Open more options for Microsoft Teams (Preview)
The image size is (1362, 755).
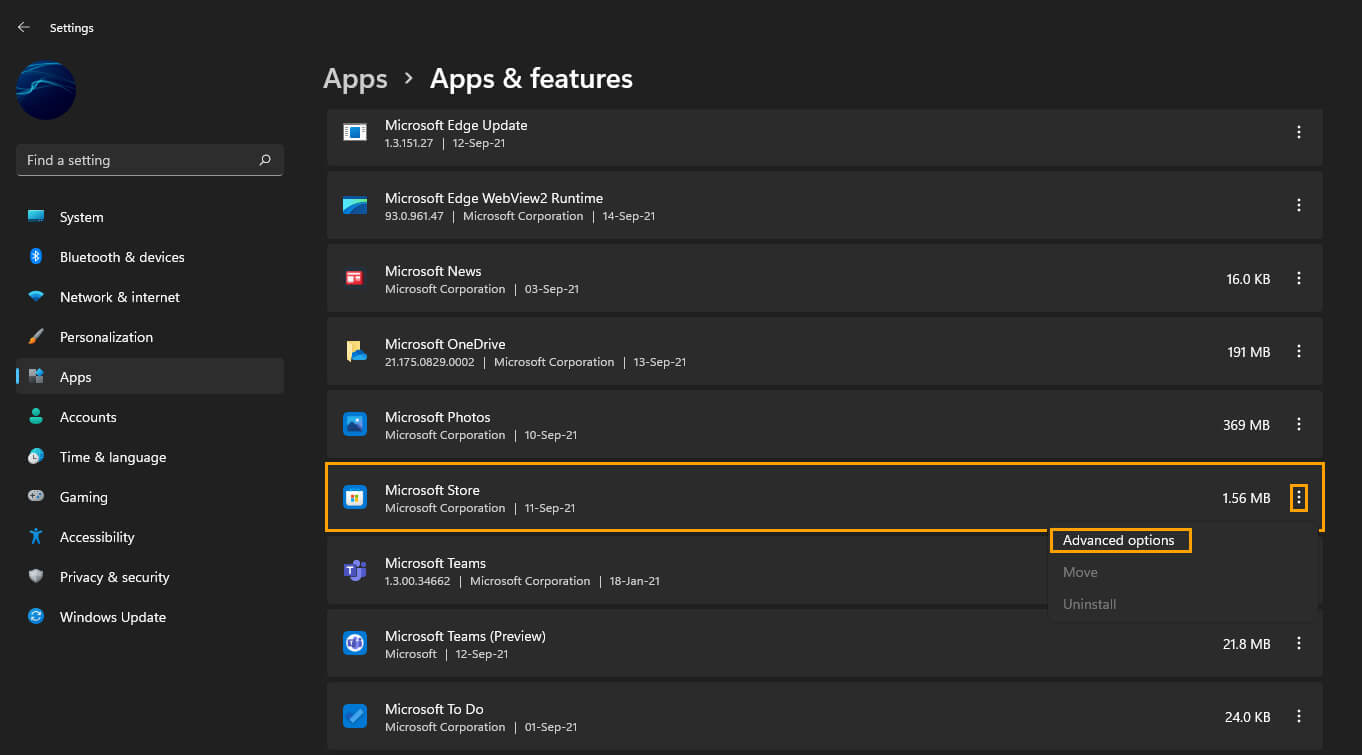pyautogui.click(x=1298, y=643)
